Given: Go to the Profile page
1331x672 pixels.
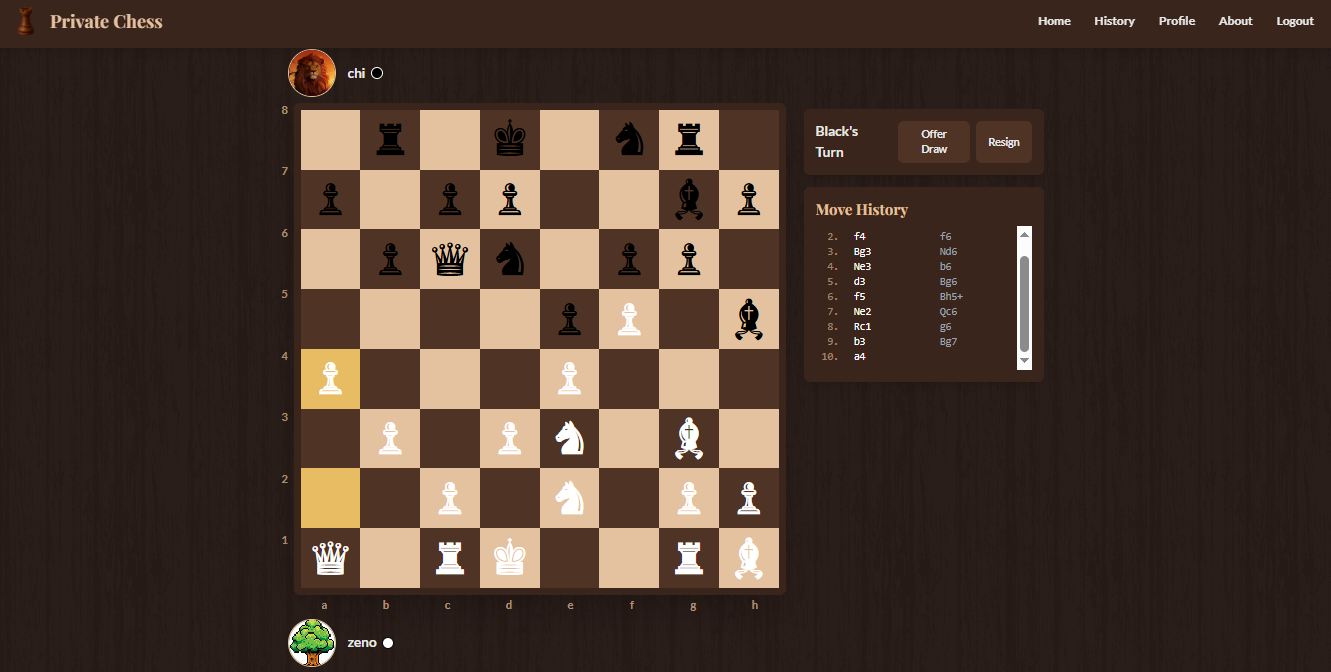Looking at the screenshot, I should point(1176,21).
